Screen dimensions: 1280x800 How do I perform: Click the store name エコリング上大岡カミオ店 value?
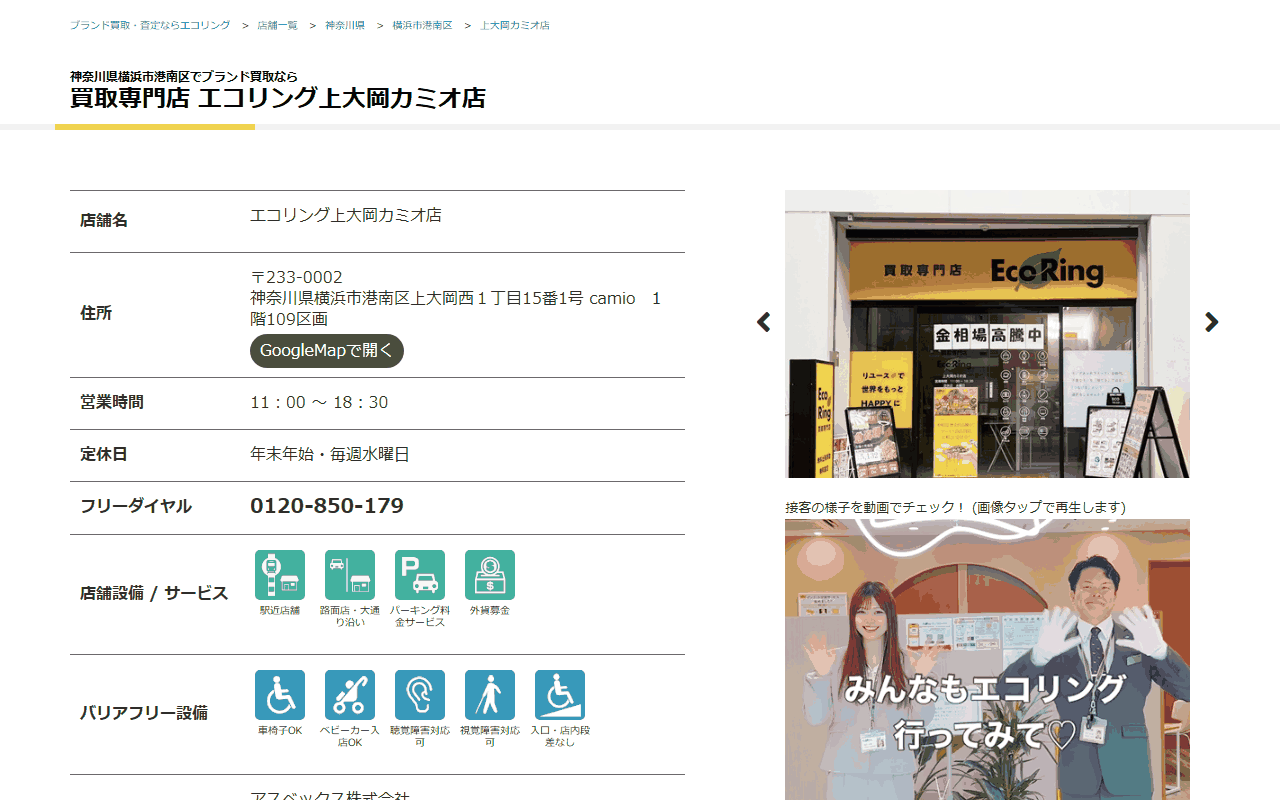click(x=346, y=215)
